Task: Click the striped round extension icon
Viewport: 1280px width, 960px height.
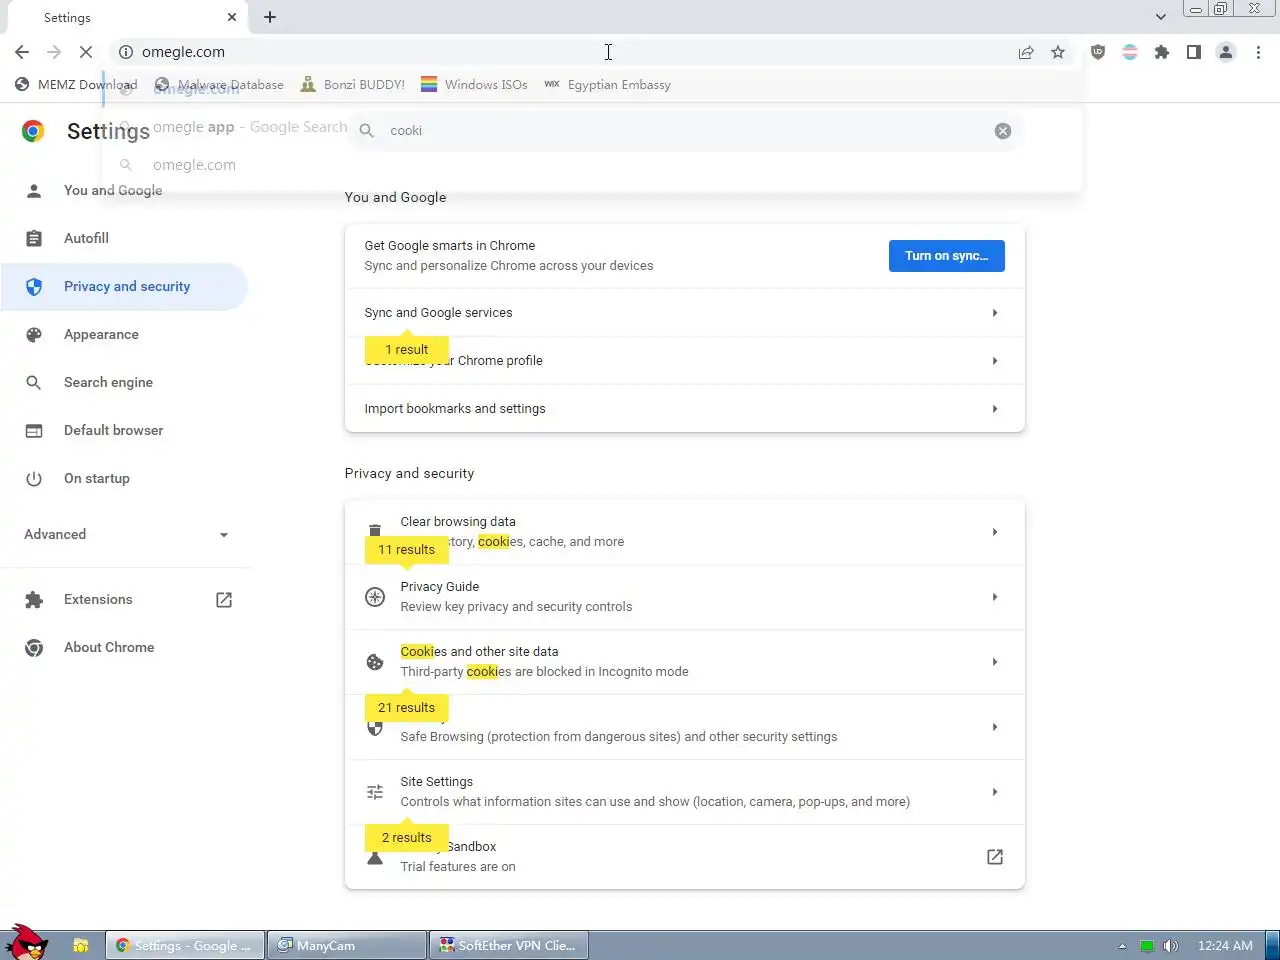Action: (1130, 52)
